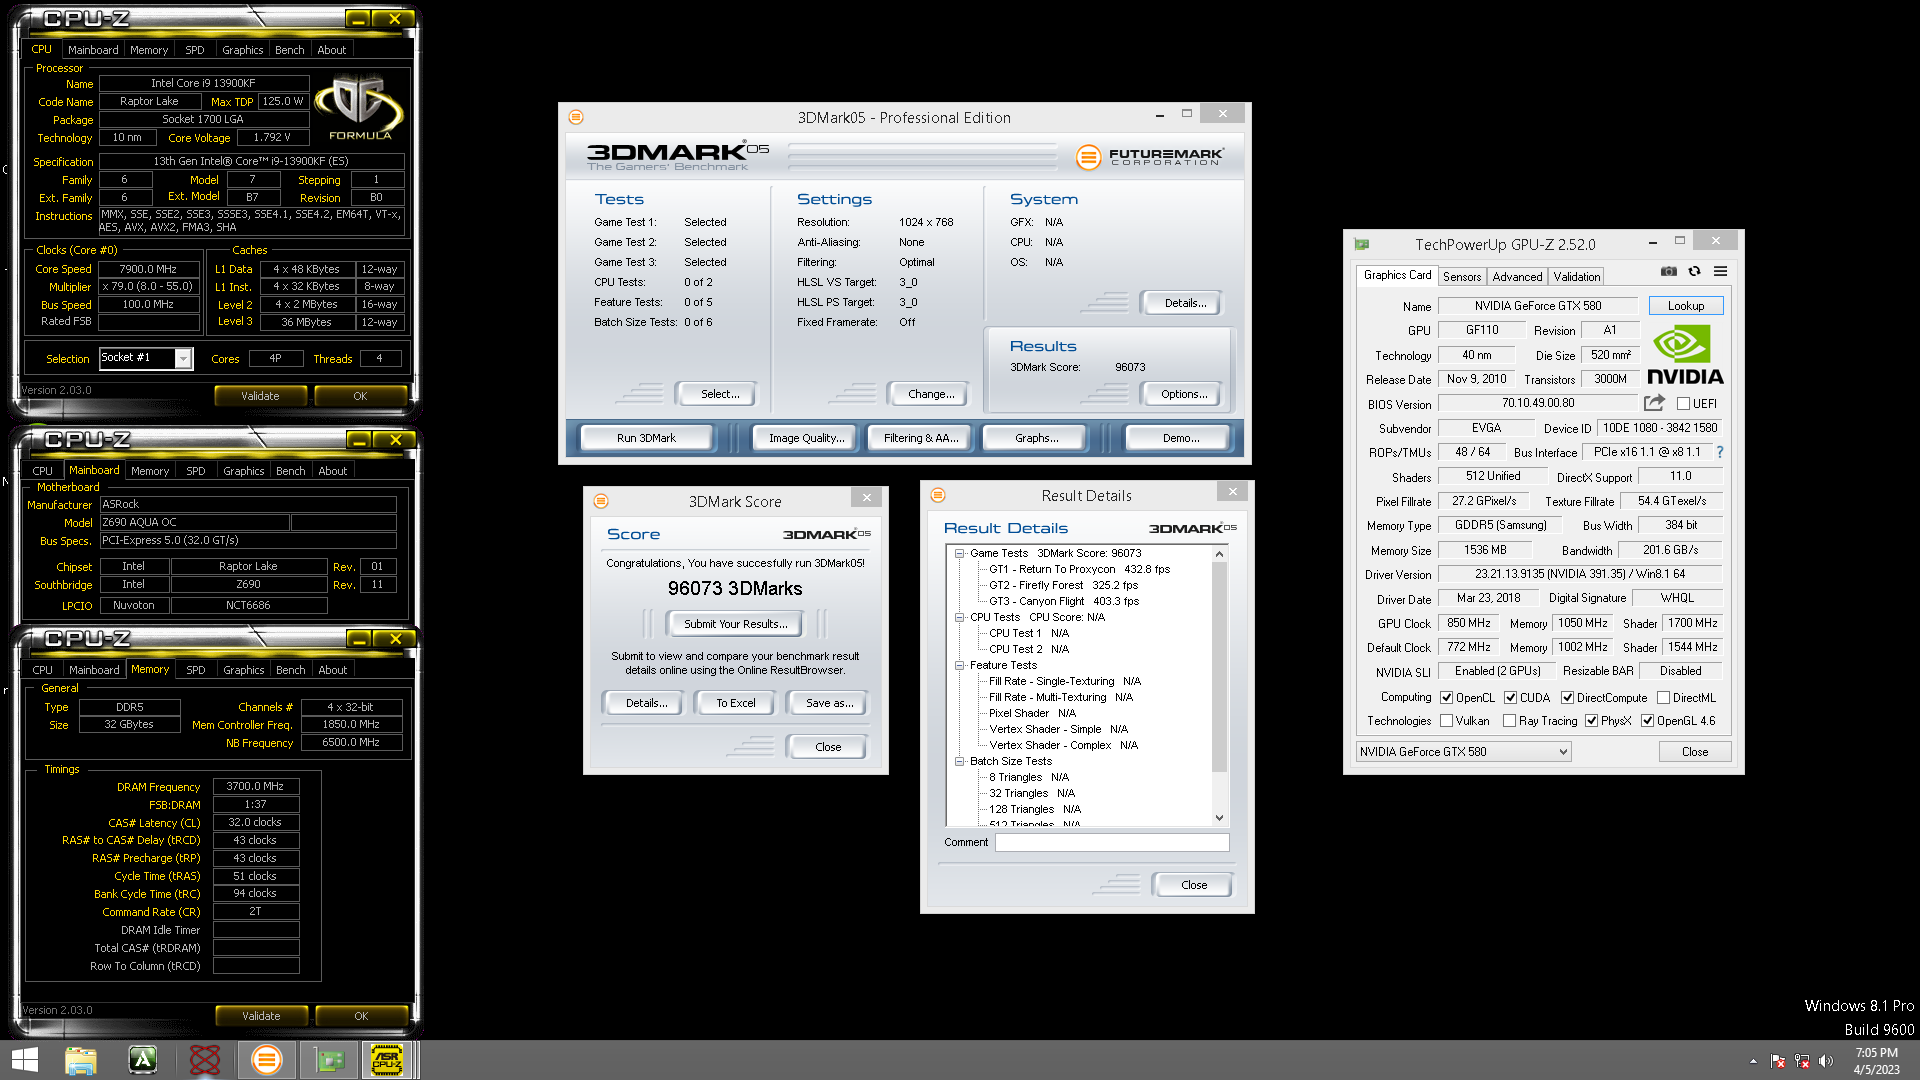Click the 3DMark05 window title bar orange icon
This screenshot has height=1080, width=1920.
[x=576, y=117]
